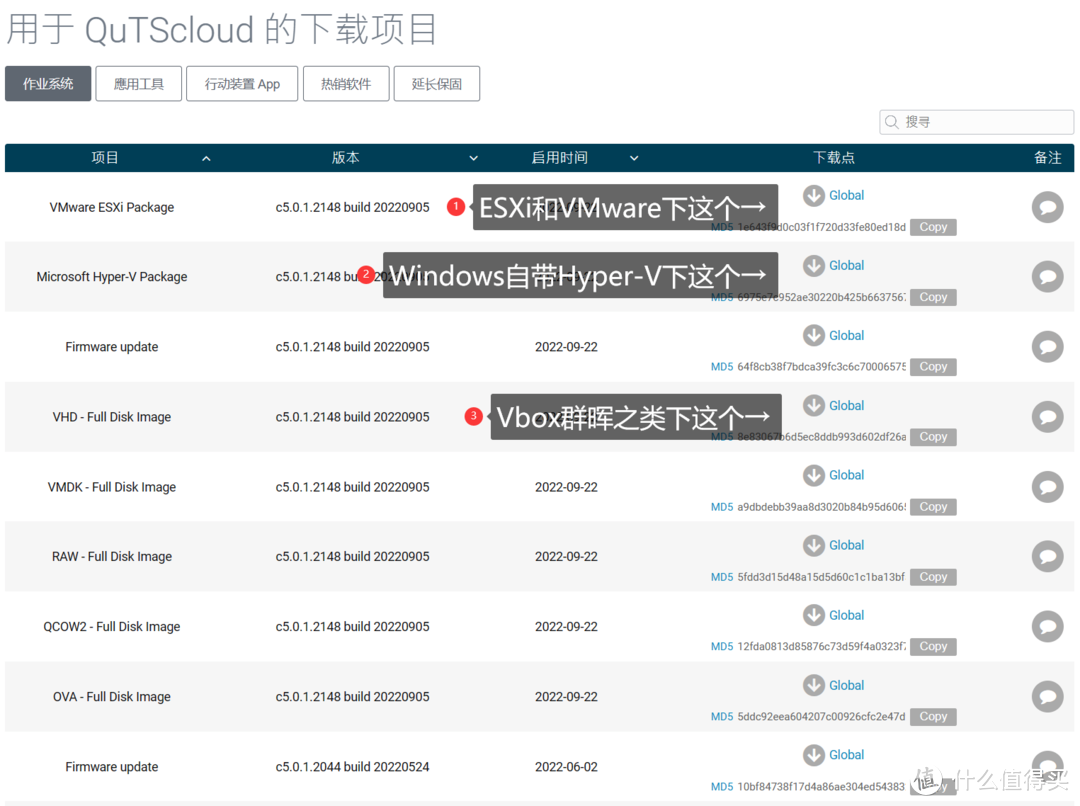Open the notes bubble for VMware ESXi Package
Screen dimensions: 1080x806
pyautogui.click(x=1047, y=207)
